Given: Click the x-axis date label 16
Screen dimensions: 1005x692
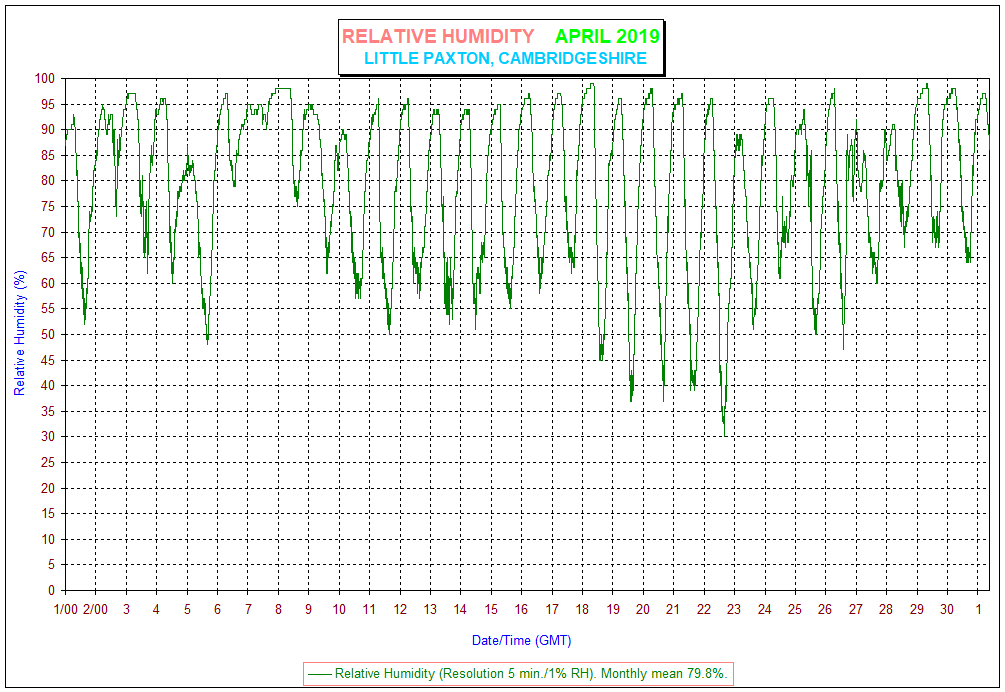Looking at the screenshot, I should point(521,609).
